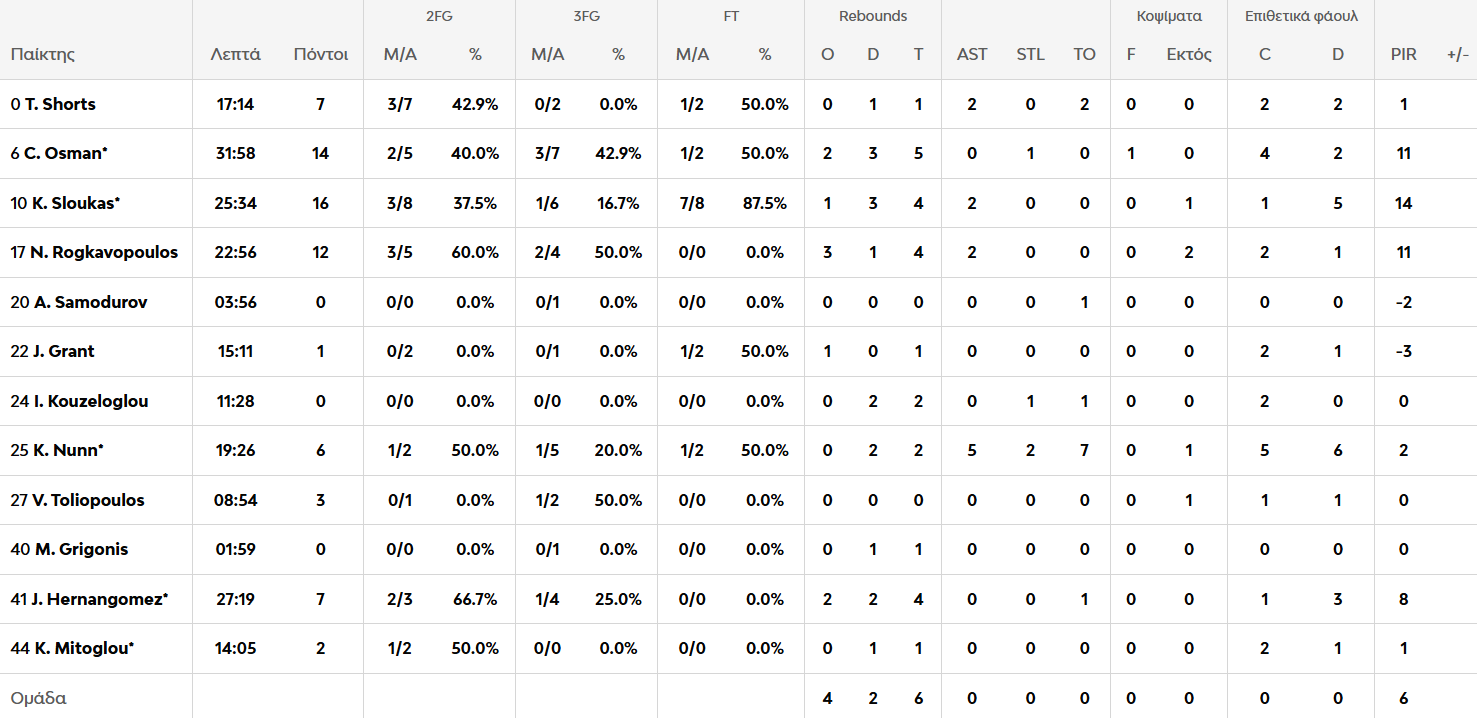Click the Εκτός column header
The height and width of the screenshot is (718, 1477).
pyautogui.click(x=1188, y=55)
